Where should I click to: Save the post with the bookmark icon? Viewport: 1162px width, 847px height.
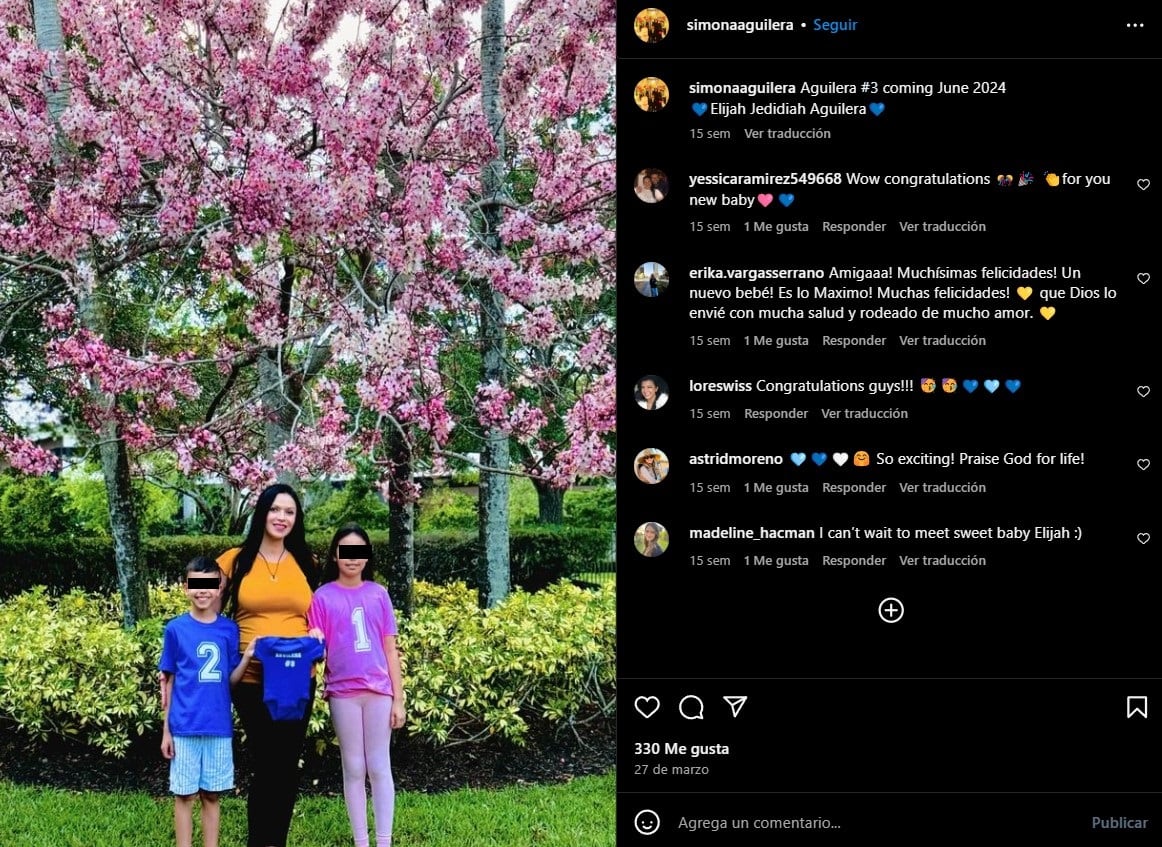[1137, 707]
